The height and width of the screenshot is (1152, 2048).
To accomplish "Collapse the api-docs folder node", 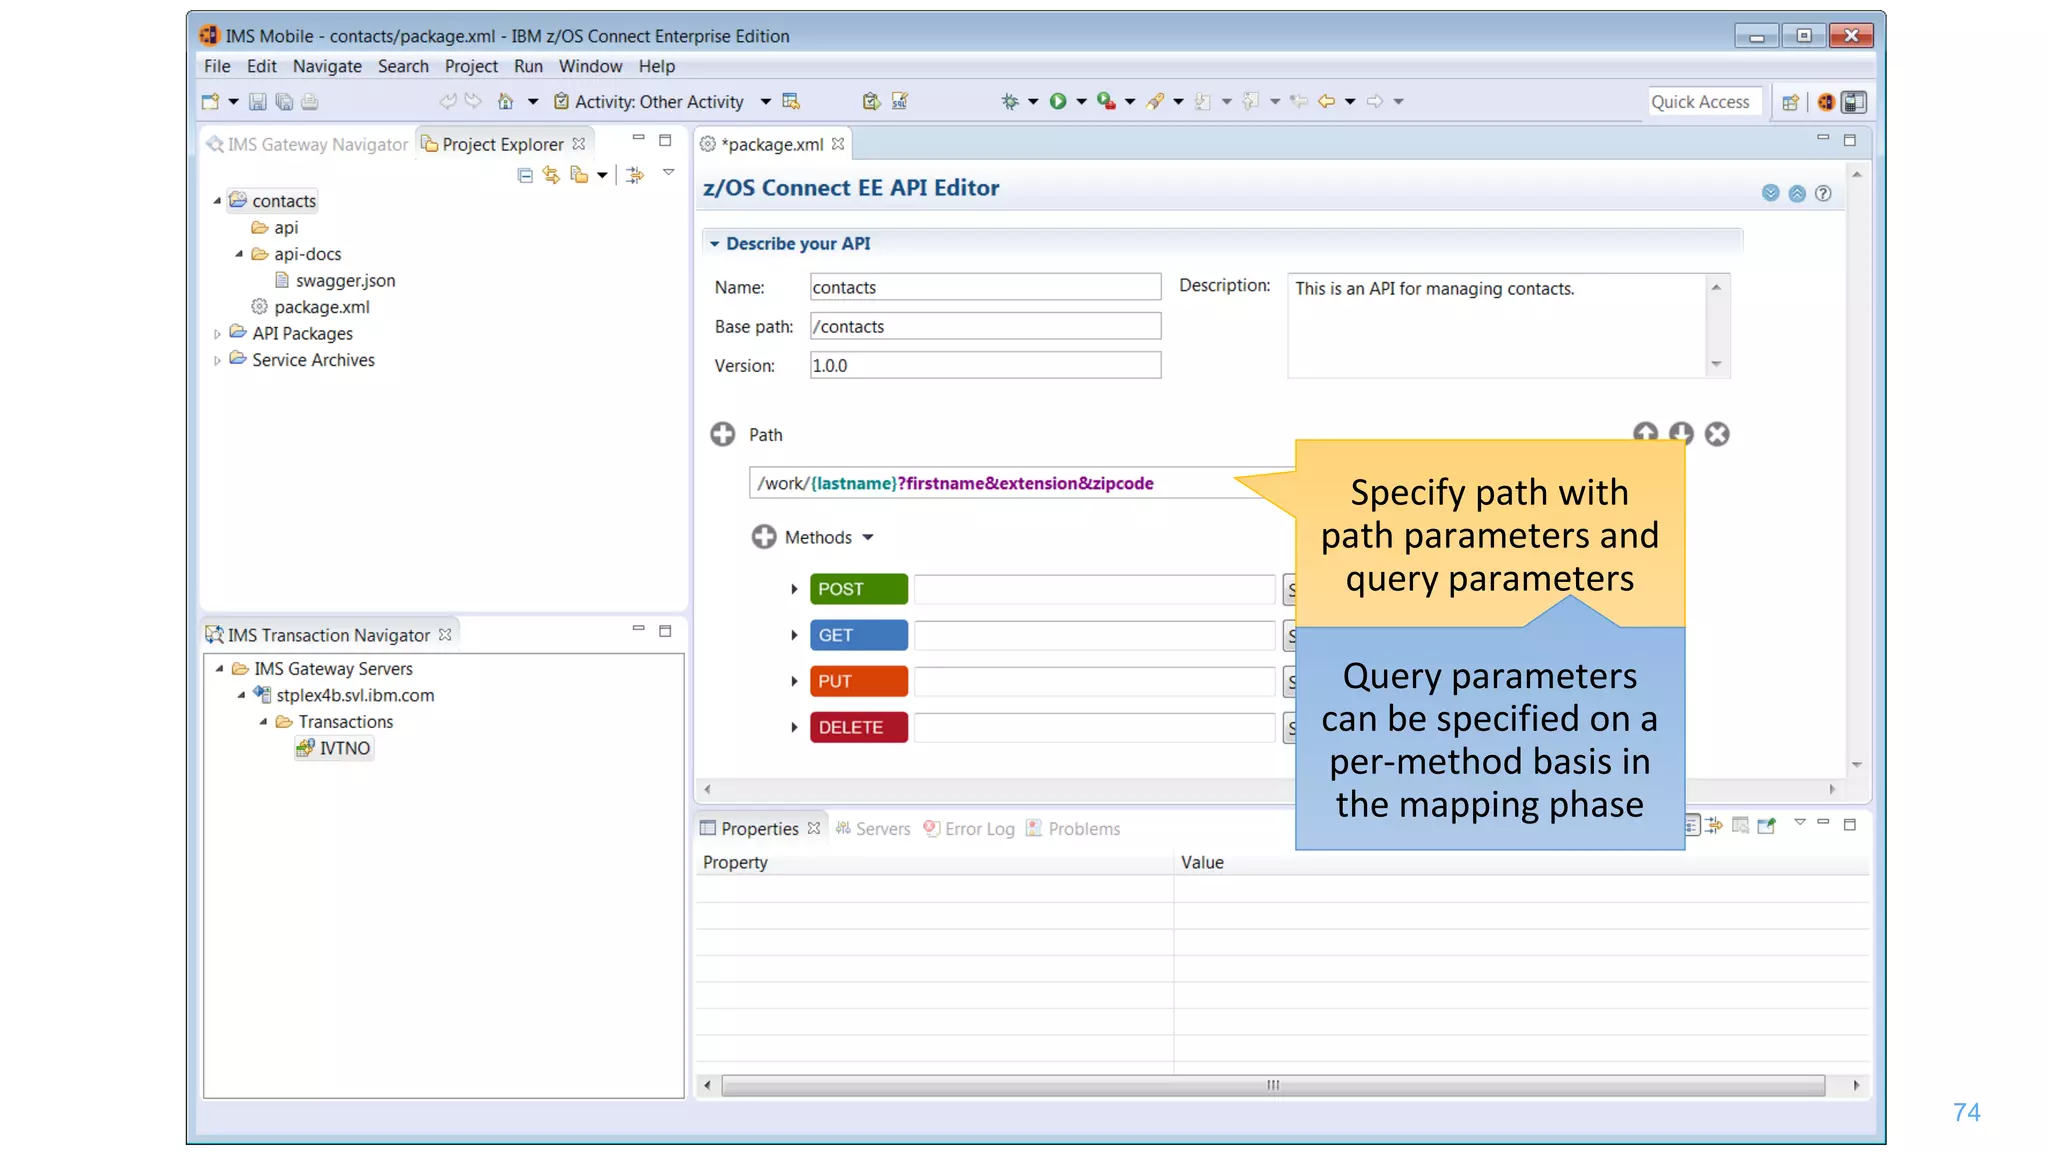I will (x=239, y=254).
